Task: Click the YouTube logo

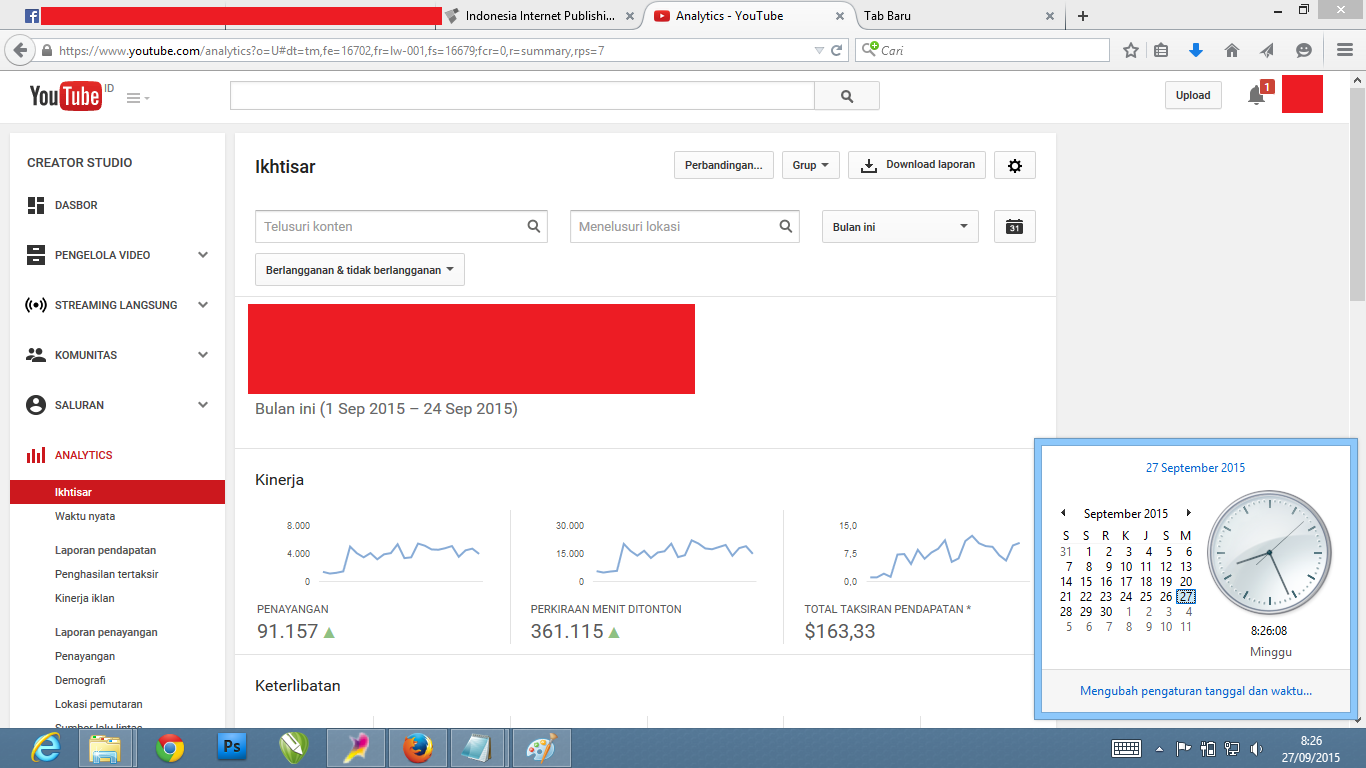Action: 65,96
